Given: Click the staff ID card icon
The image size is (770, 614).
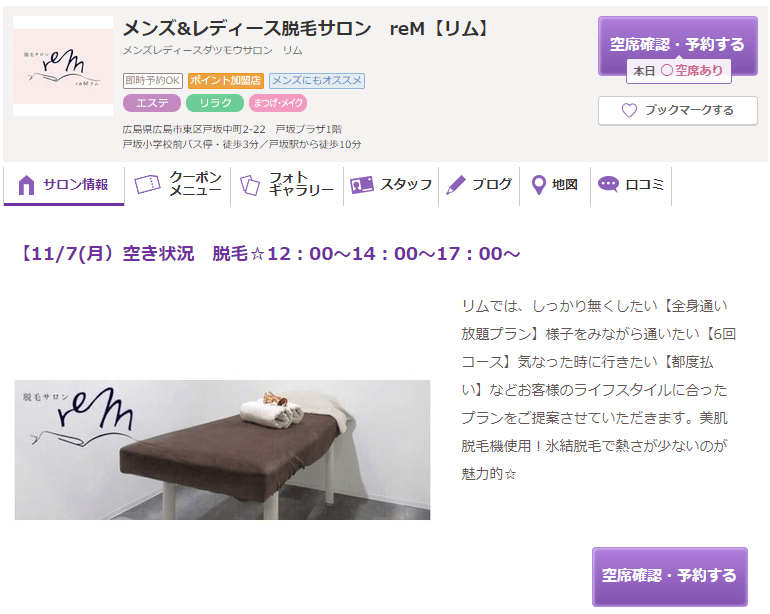Looking at the screenshot, I should coord(361,185).
